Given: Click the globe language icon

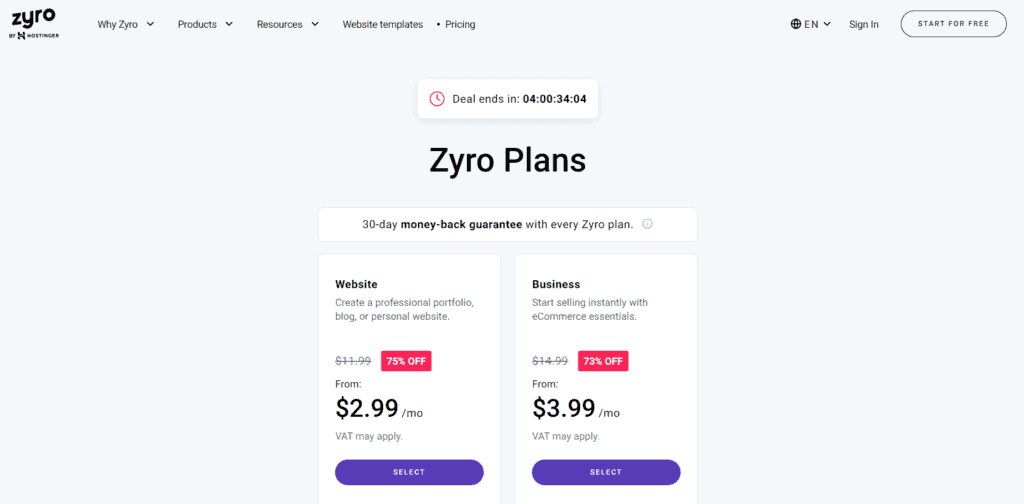Looking at the screenshot, I should (x=796, y=24).
